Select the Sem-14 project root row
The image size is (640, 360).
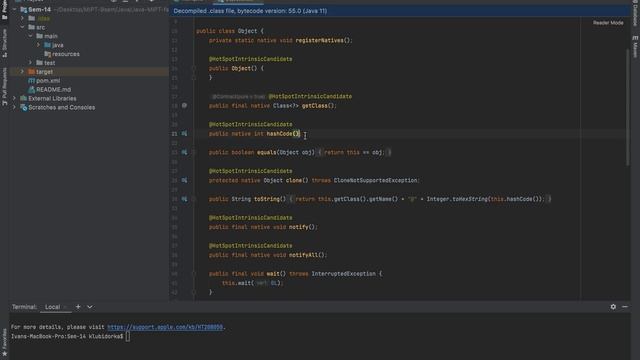pos(89,9)
